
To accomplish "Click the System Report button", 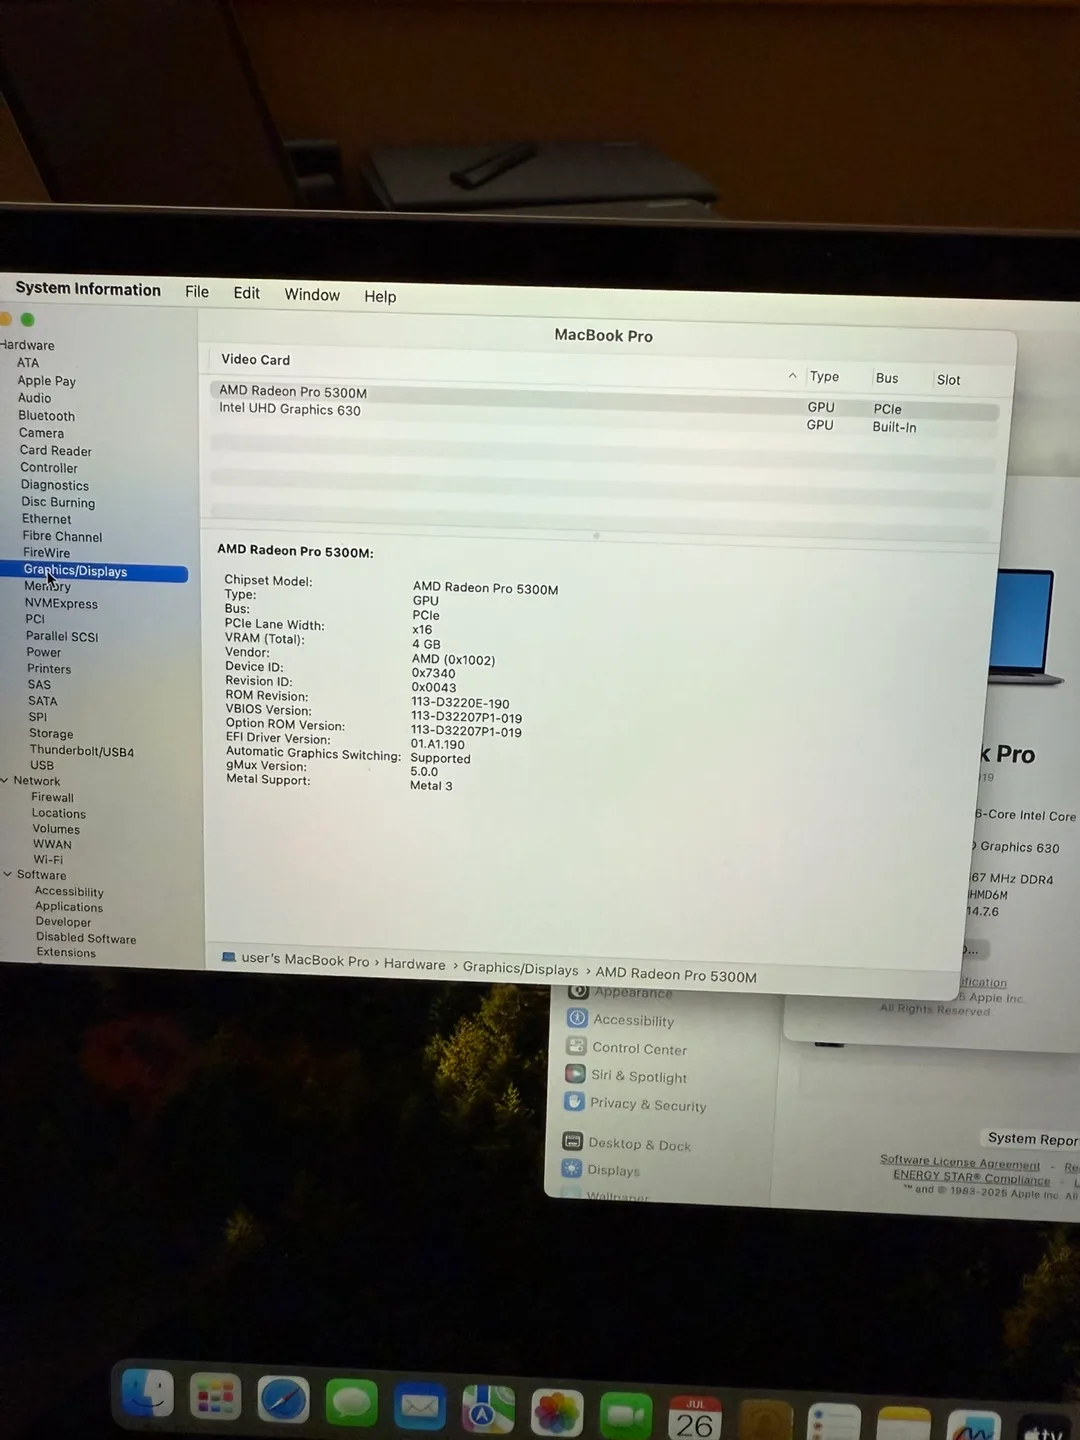I will (x=1032, y=1139).
